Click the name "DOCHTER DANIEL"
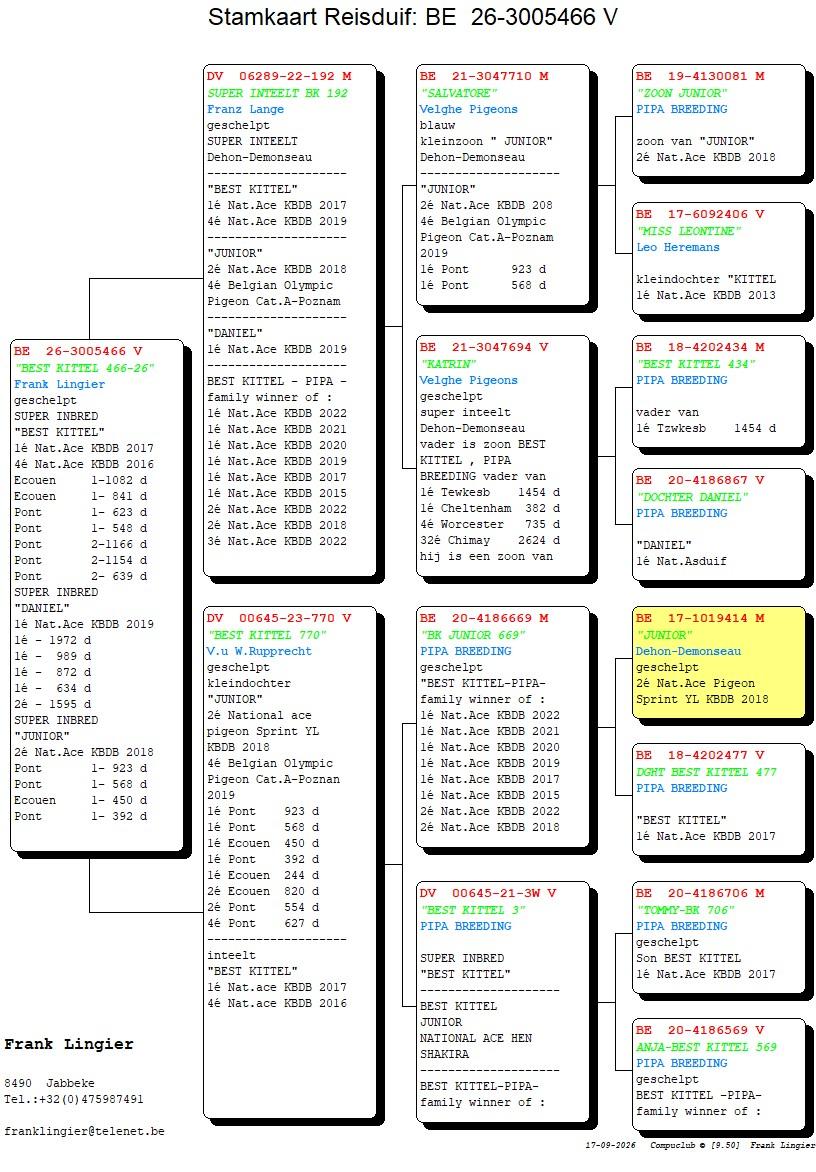816x1172 pixels. (x=693, y=497)
